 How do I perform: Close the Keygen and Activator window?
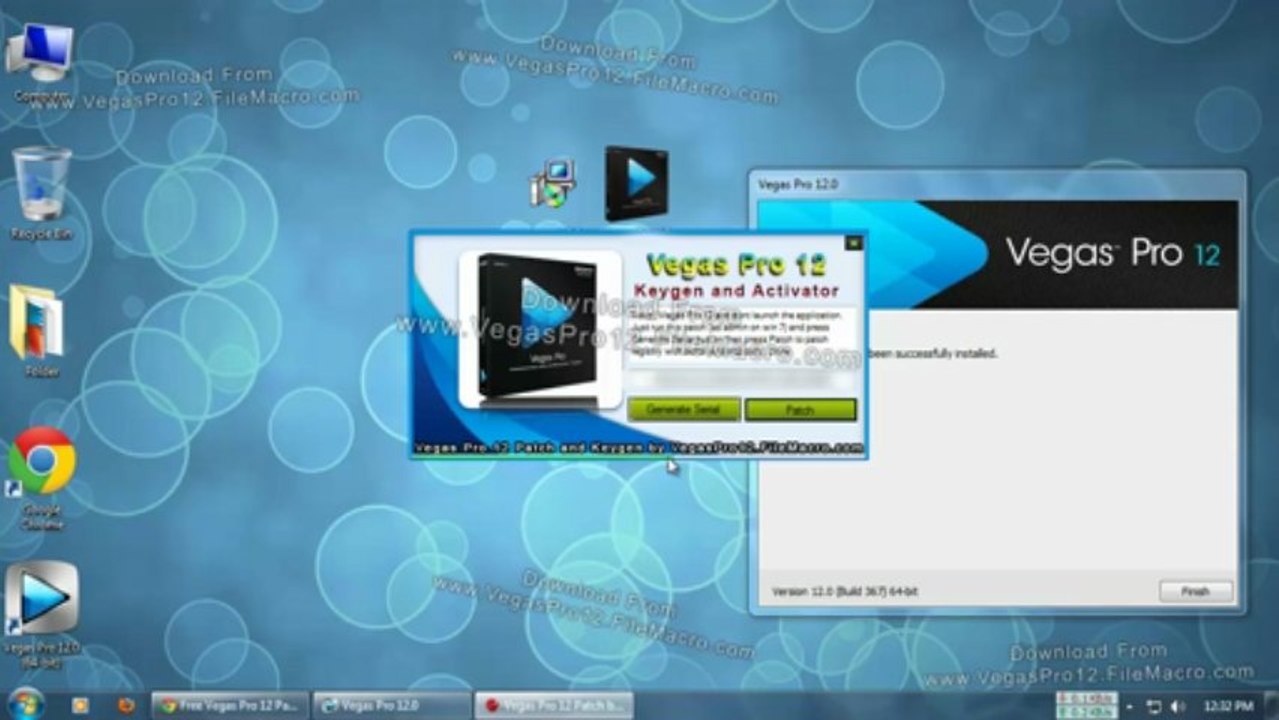(x=853, y=241)
